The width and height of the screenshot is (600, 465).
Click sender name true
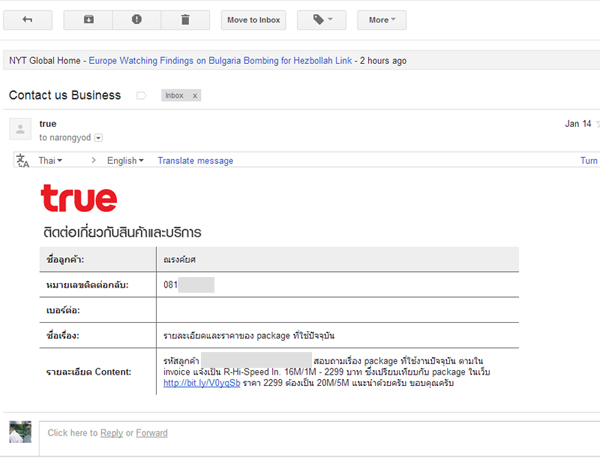click(x=48, y=124)
